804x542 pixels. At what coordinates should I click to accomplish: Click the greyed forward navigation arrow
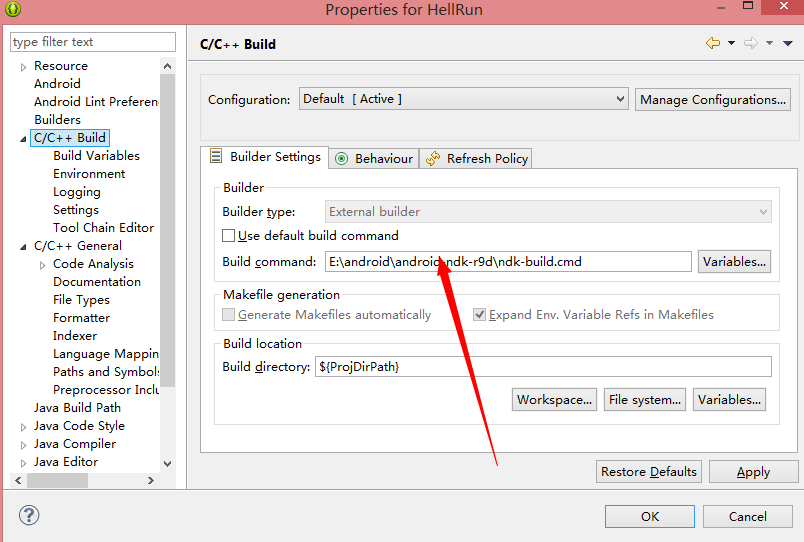point(751,43)
